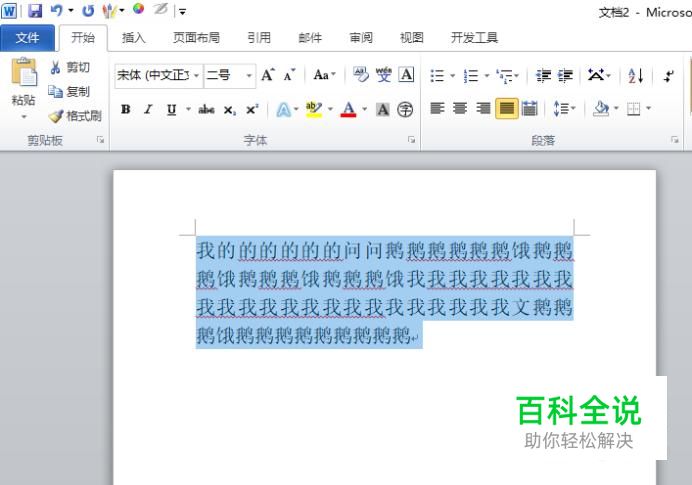Toggle strikethrough abc
This screenshot has width=692, height=485.
(x=206, y=109)
